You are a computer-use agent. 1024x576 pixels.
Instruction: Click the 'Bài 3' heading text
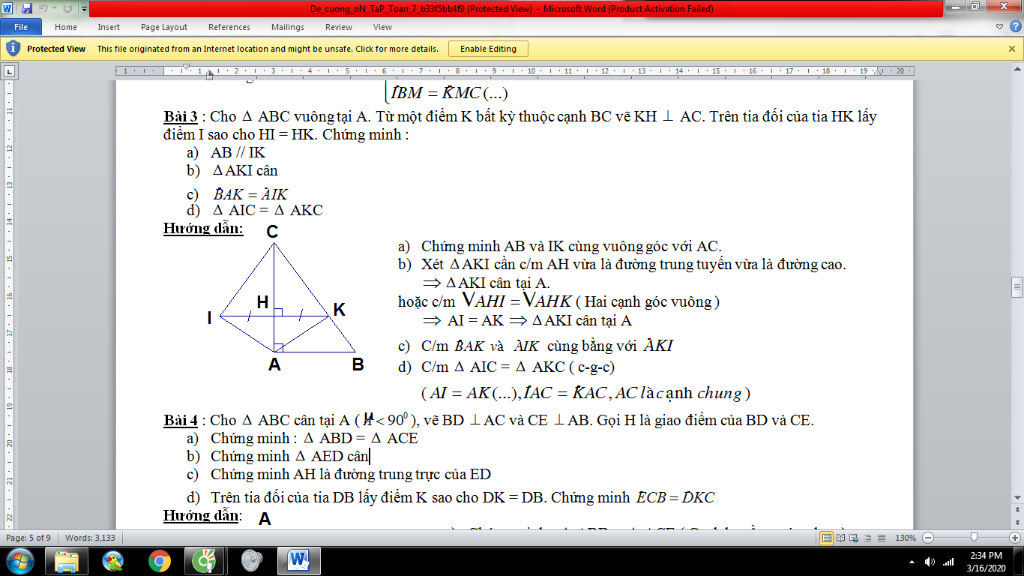coord(180,117)
